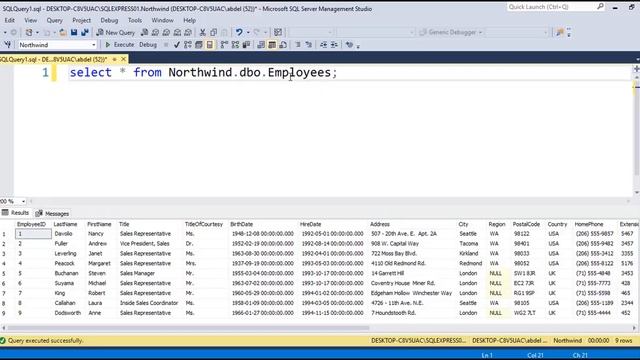Click the Save All icon
640x360 pixels.
click(x=85, y=32)
